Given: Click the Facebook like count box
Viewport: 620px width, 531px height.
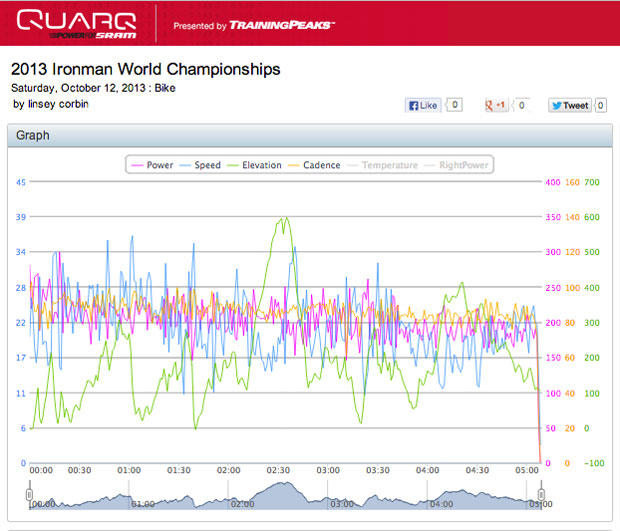Looking at the screenshot, I should pos(454,104).
